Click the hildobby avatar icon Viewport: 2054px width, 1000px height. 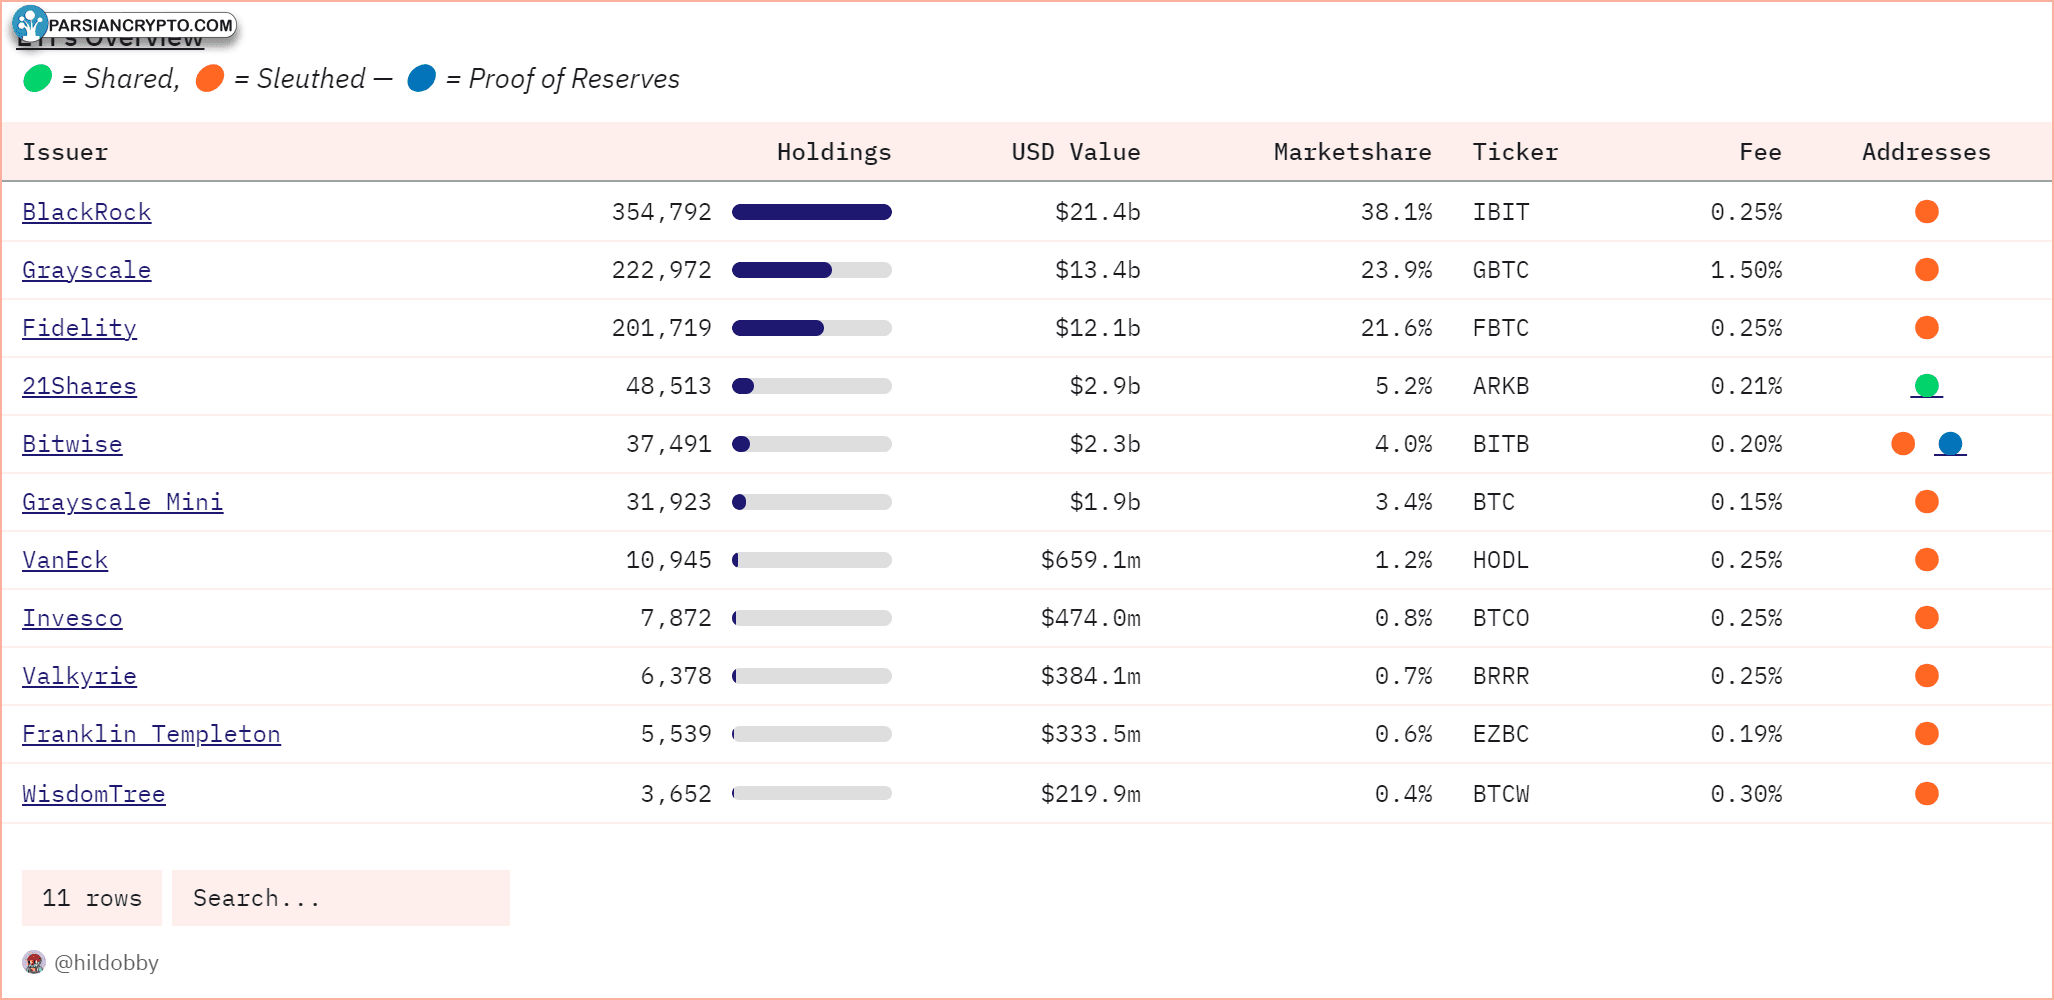pos(34,962)
